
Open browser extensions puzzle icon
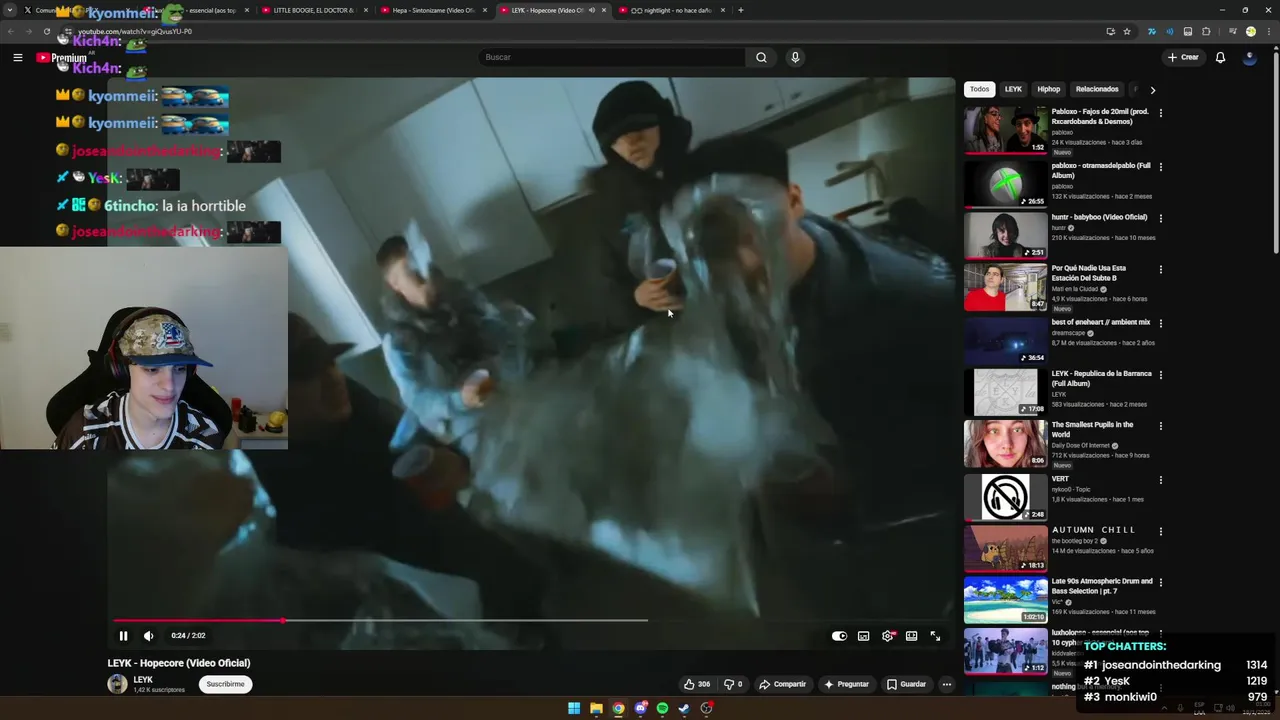1206,31
